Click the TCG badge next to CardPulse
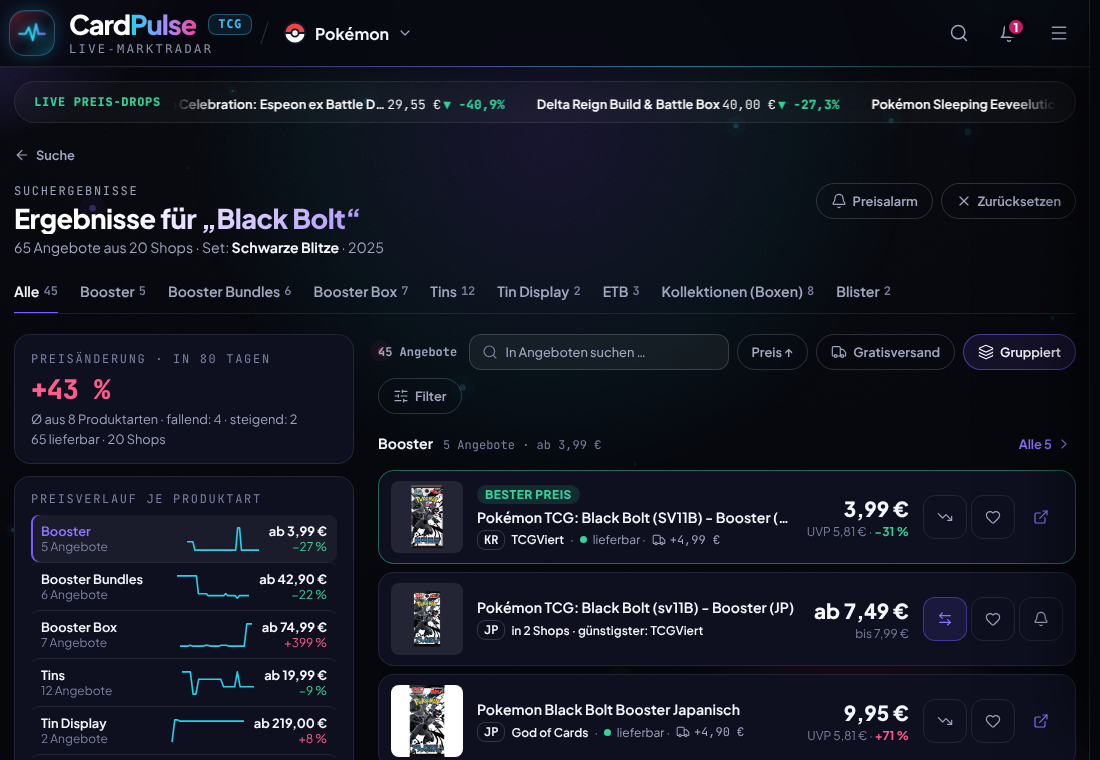 point(229,24)
